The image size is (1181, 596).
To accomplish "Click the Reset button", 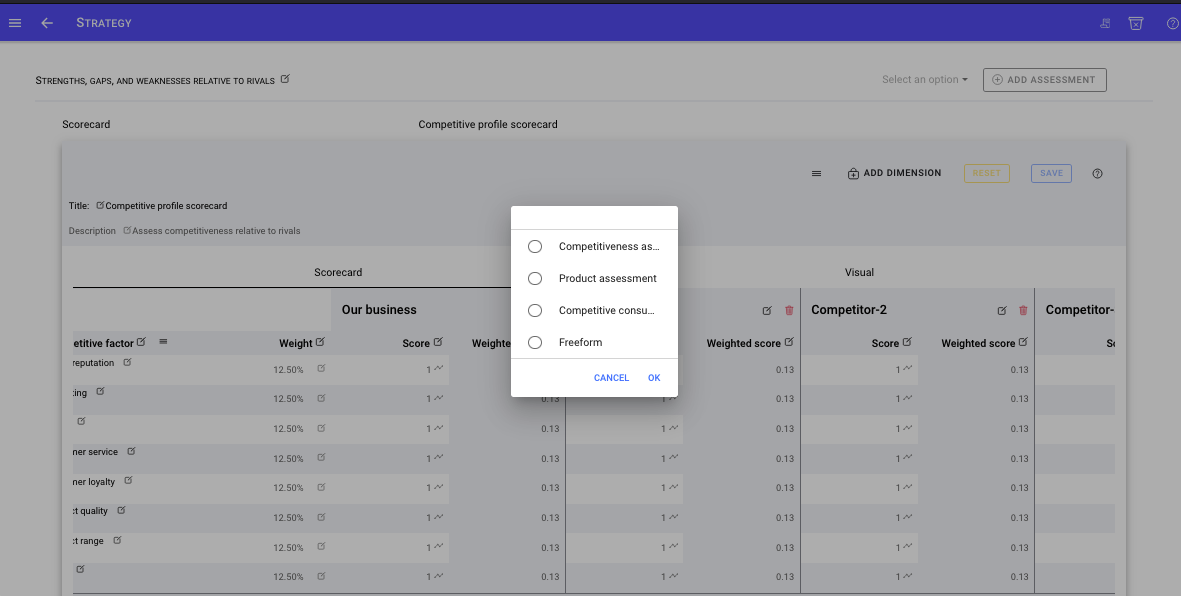I will [987, 173].
